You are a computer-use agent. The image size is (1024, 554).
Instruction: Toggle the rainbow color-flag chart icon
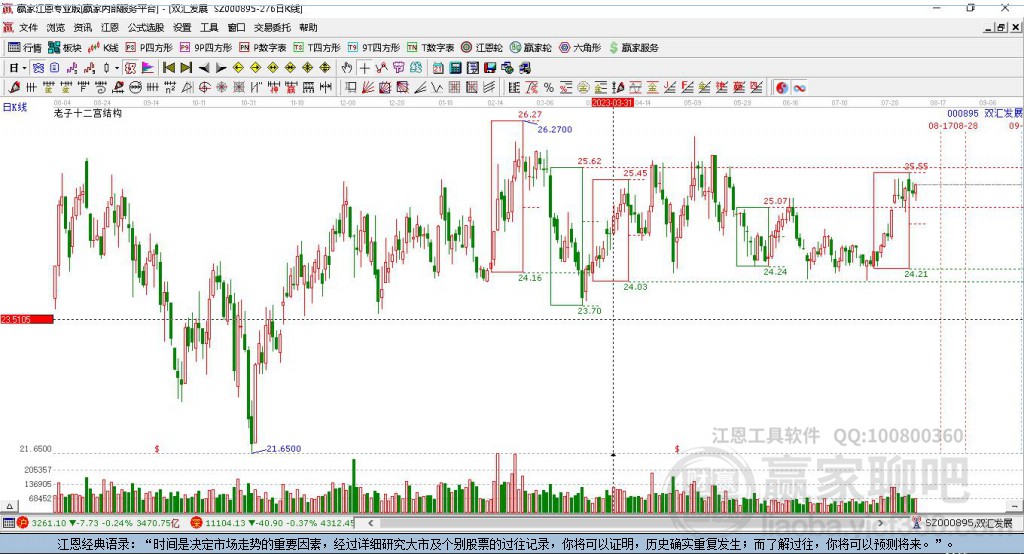coord(148,68)
